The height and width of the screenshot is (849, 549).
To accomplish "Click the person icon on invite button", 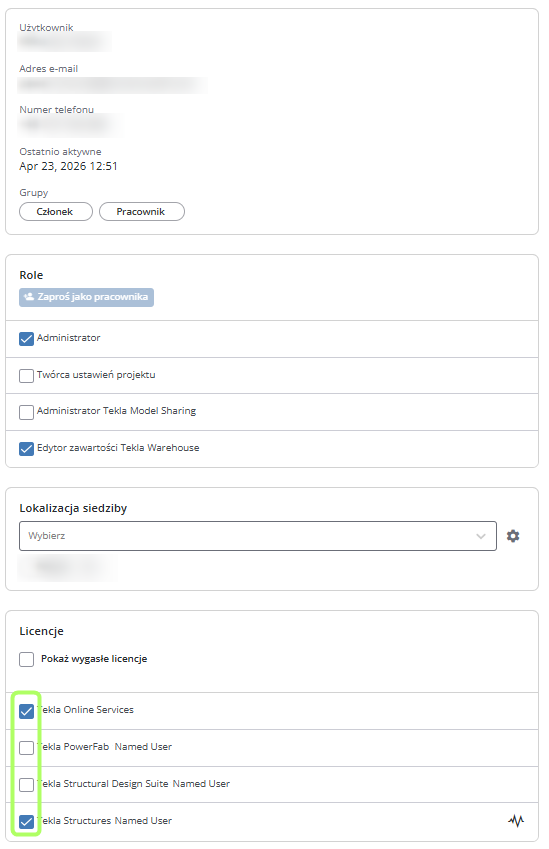I will point(29,297).
